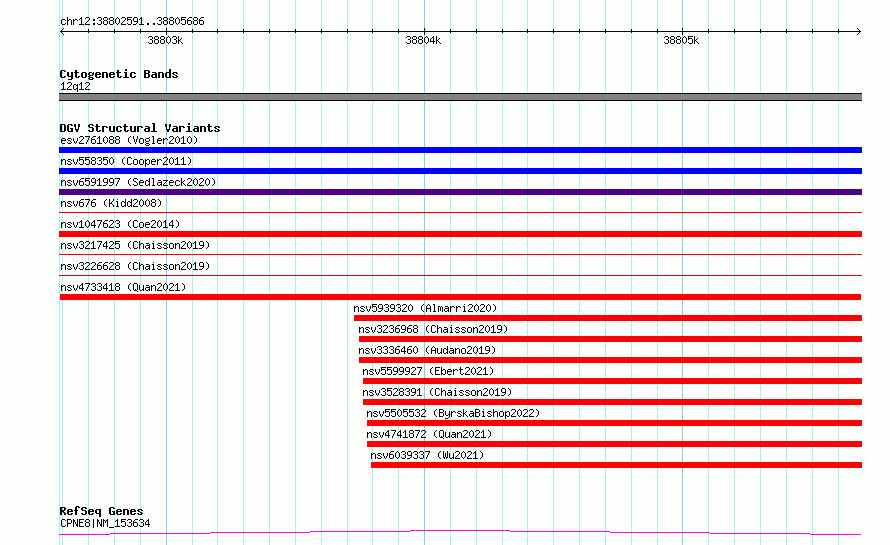Click the 38804k ruler label
Image resolution: width=890 pixels, height=545 pixels.
click(423, 40)
